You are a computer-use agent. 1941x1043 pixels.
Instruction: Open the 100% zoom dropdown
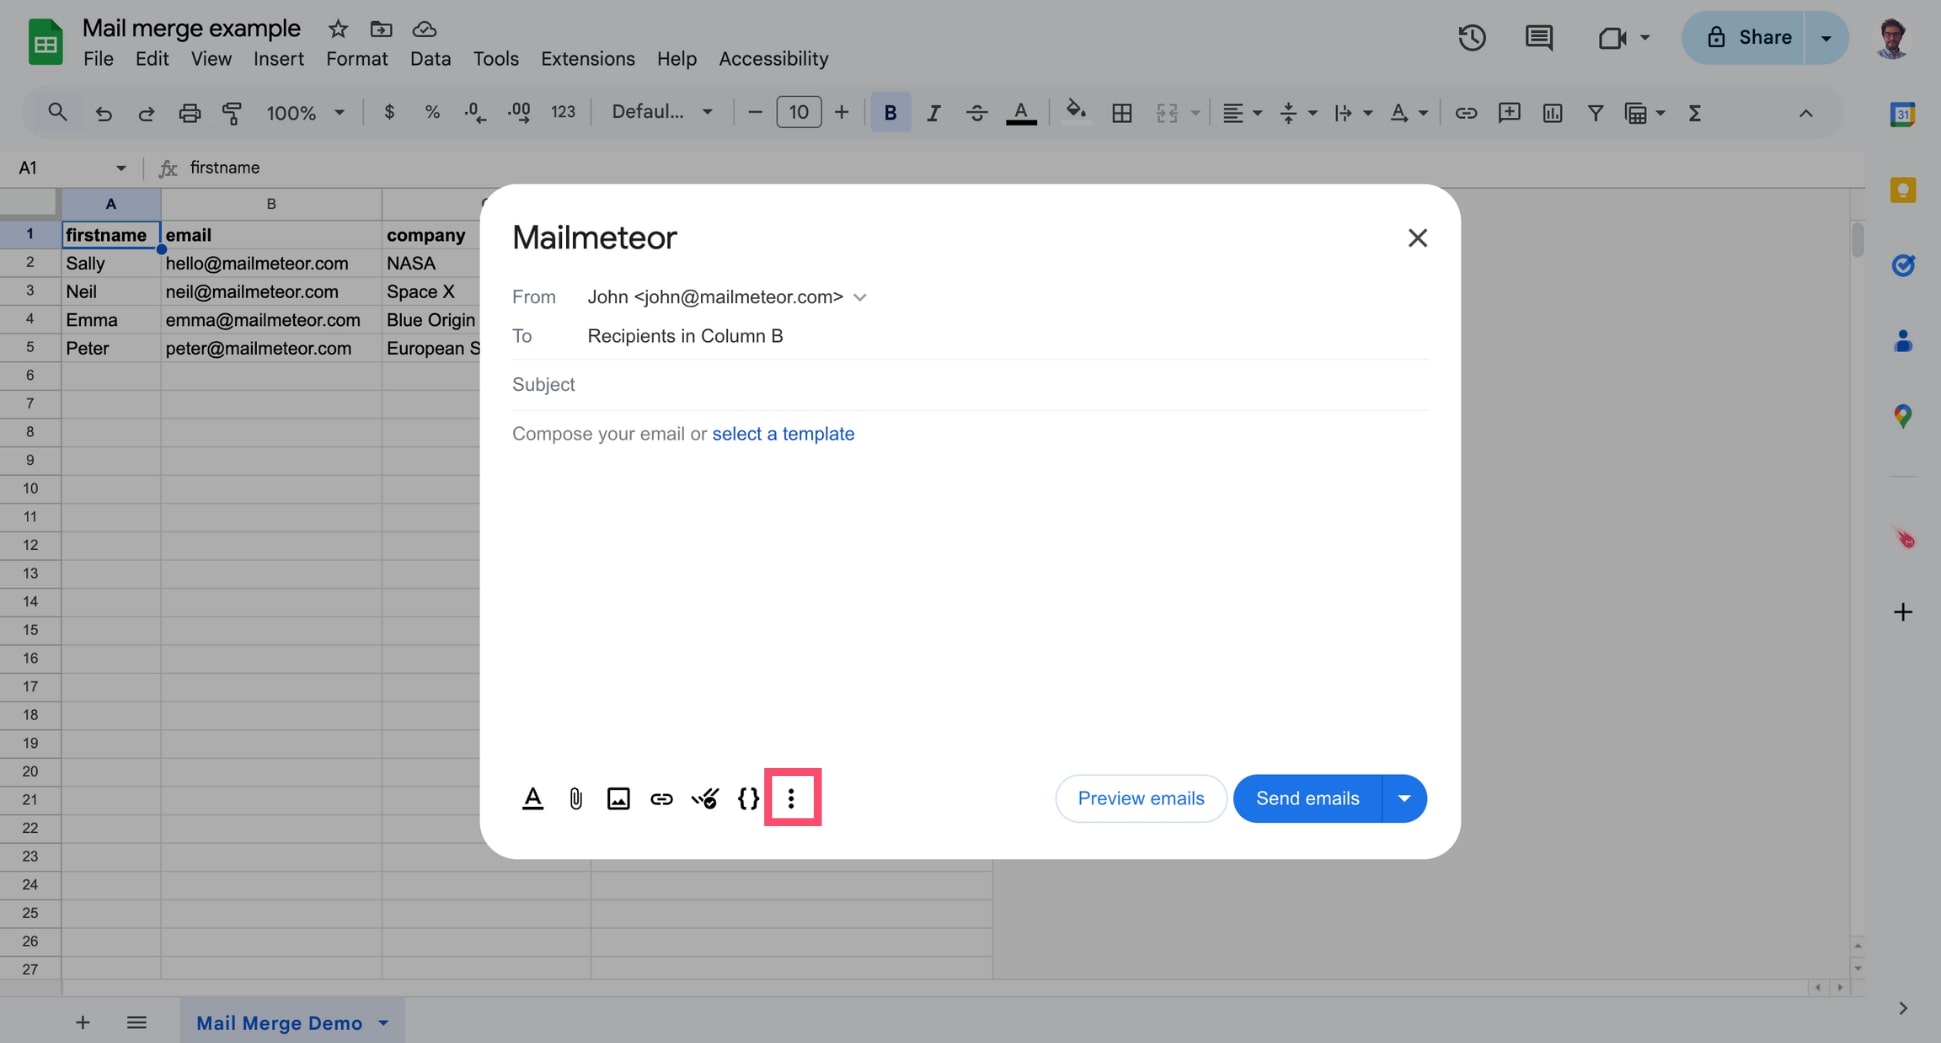305,113
